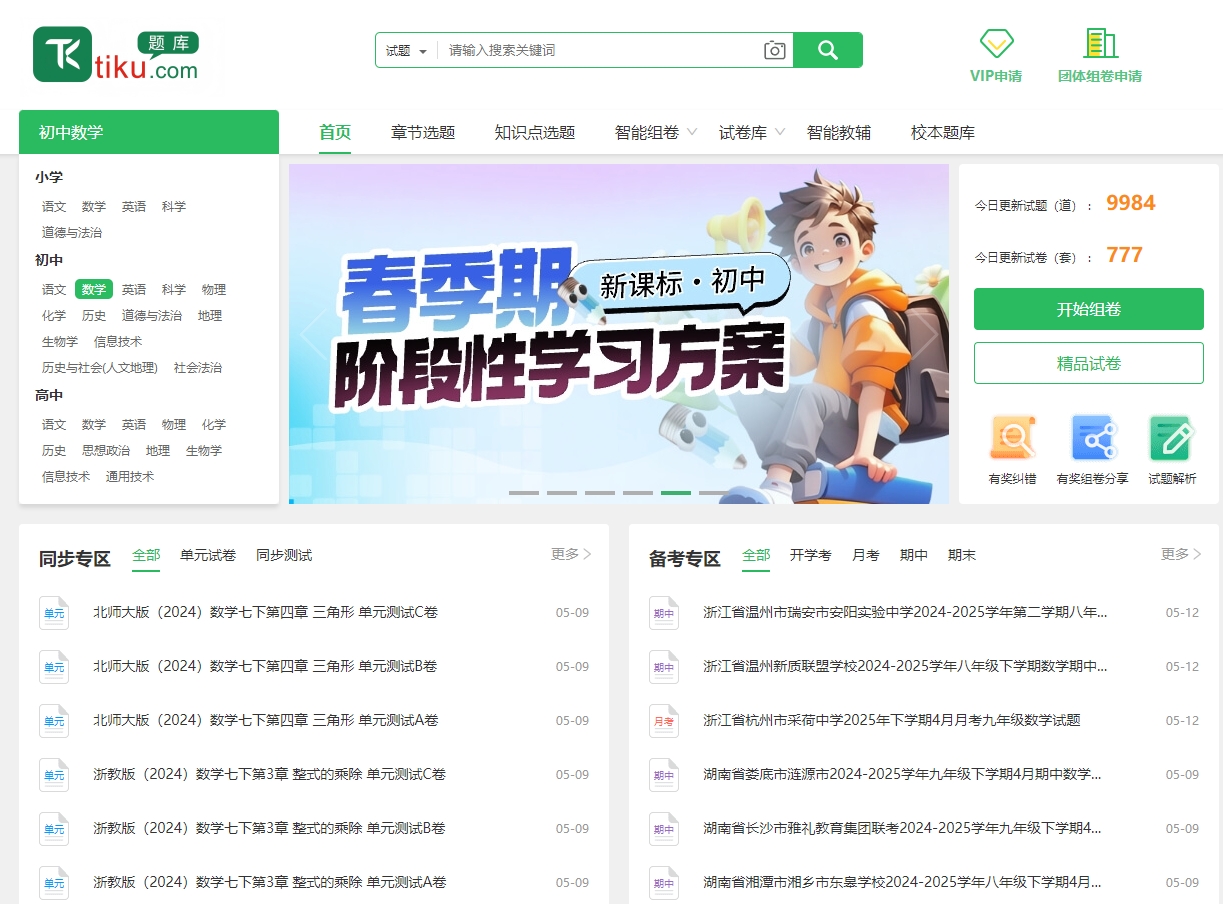Open 精品试卷 via its button
Viewport: 1223px width, 904px height.
pyautogui.click(x=1088, y=362)
